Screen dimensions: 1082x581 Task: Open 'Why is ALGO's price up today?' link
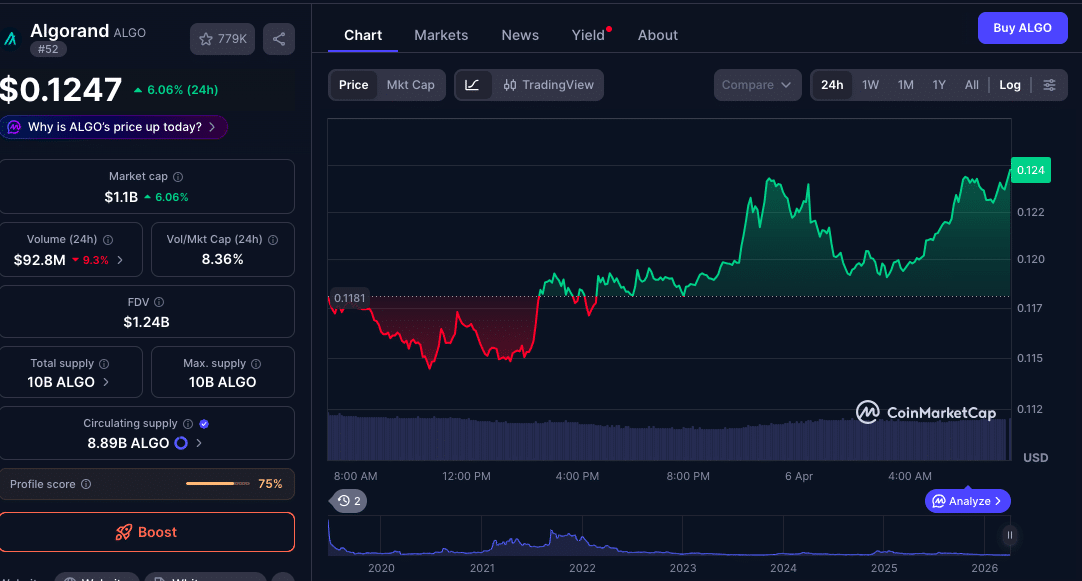tap(113, 128)
